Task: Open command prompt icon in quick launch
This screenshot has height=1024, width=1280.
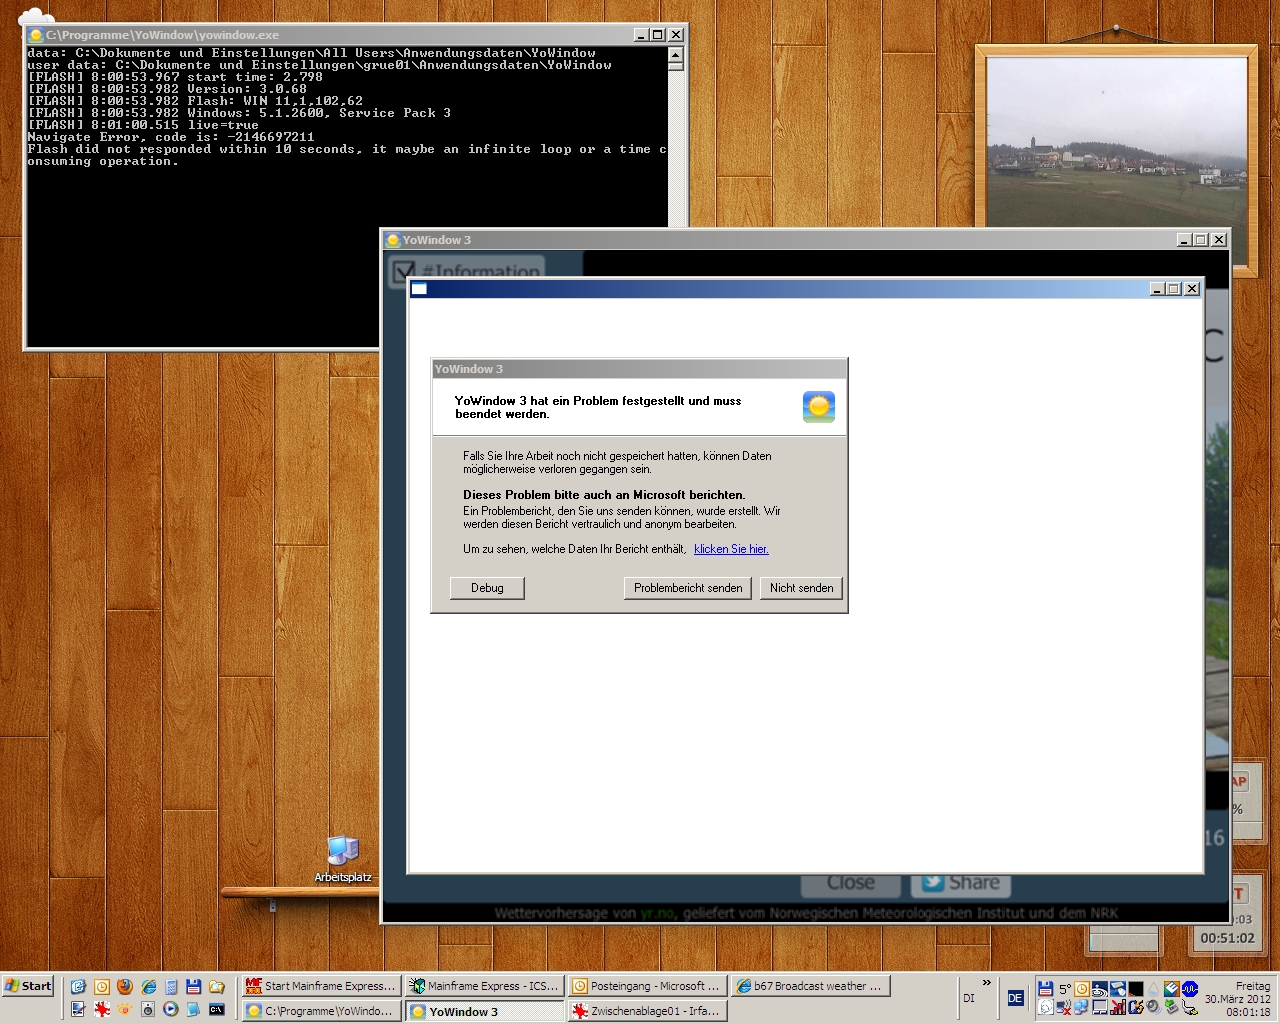Action: [x=217, y=1010]
